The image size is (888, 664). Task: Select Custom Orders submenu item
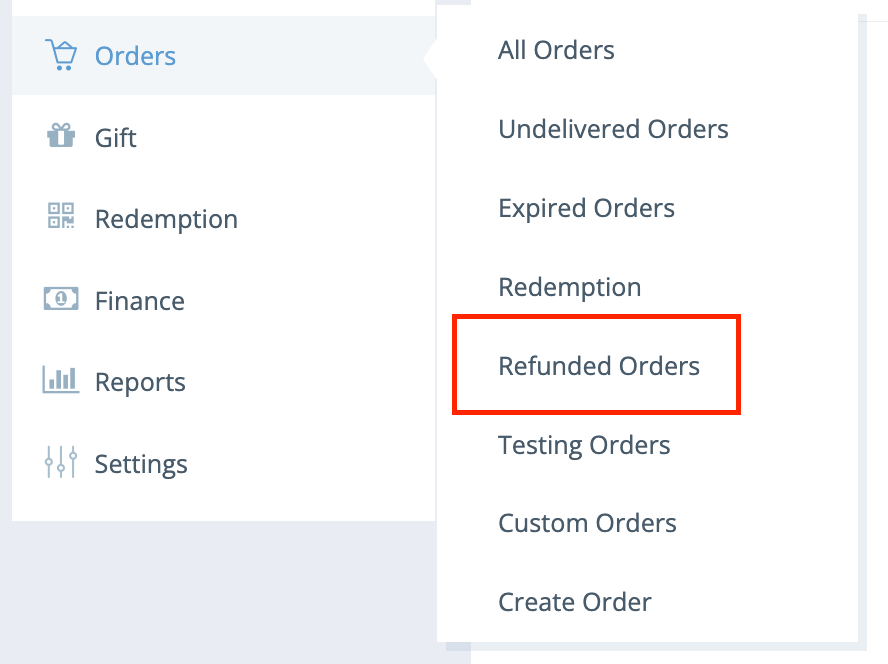click(587, 523)
